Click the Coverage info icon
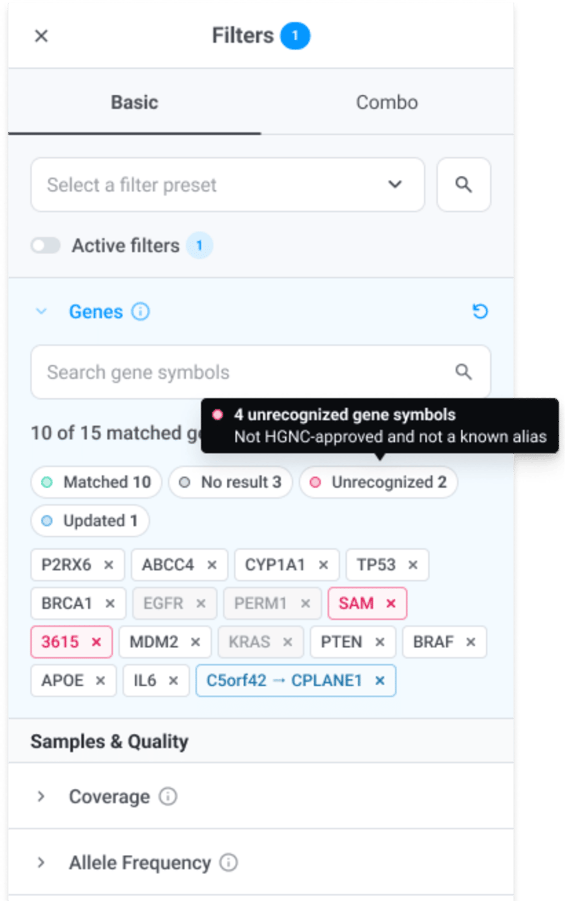Viewport: 566px width, 901px height. click(x=168, y=796)
